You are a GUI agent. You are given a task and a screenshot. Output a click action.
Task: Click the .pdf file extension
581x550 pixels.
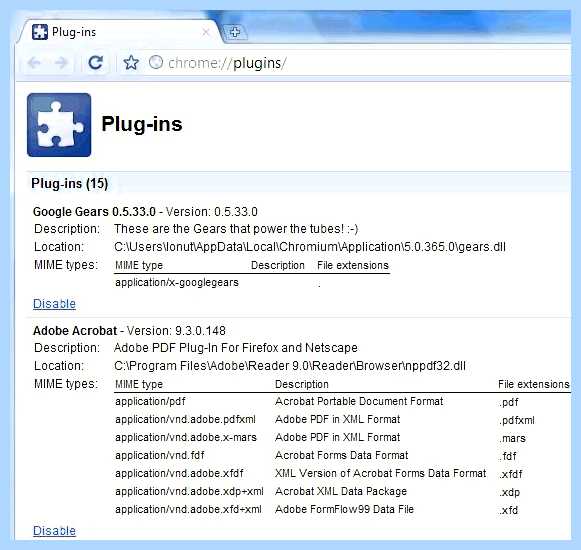pyautogui.click(x=508, y=402)
